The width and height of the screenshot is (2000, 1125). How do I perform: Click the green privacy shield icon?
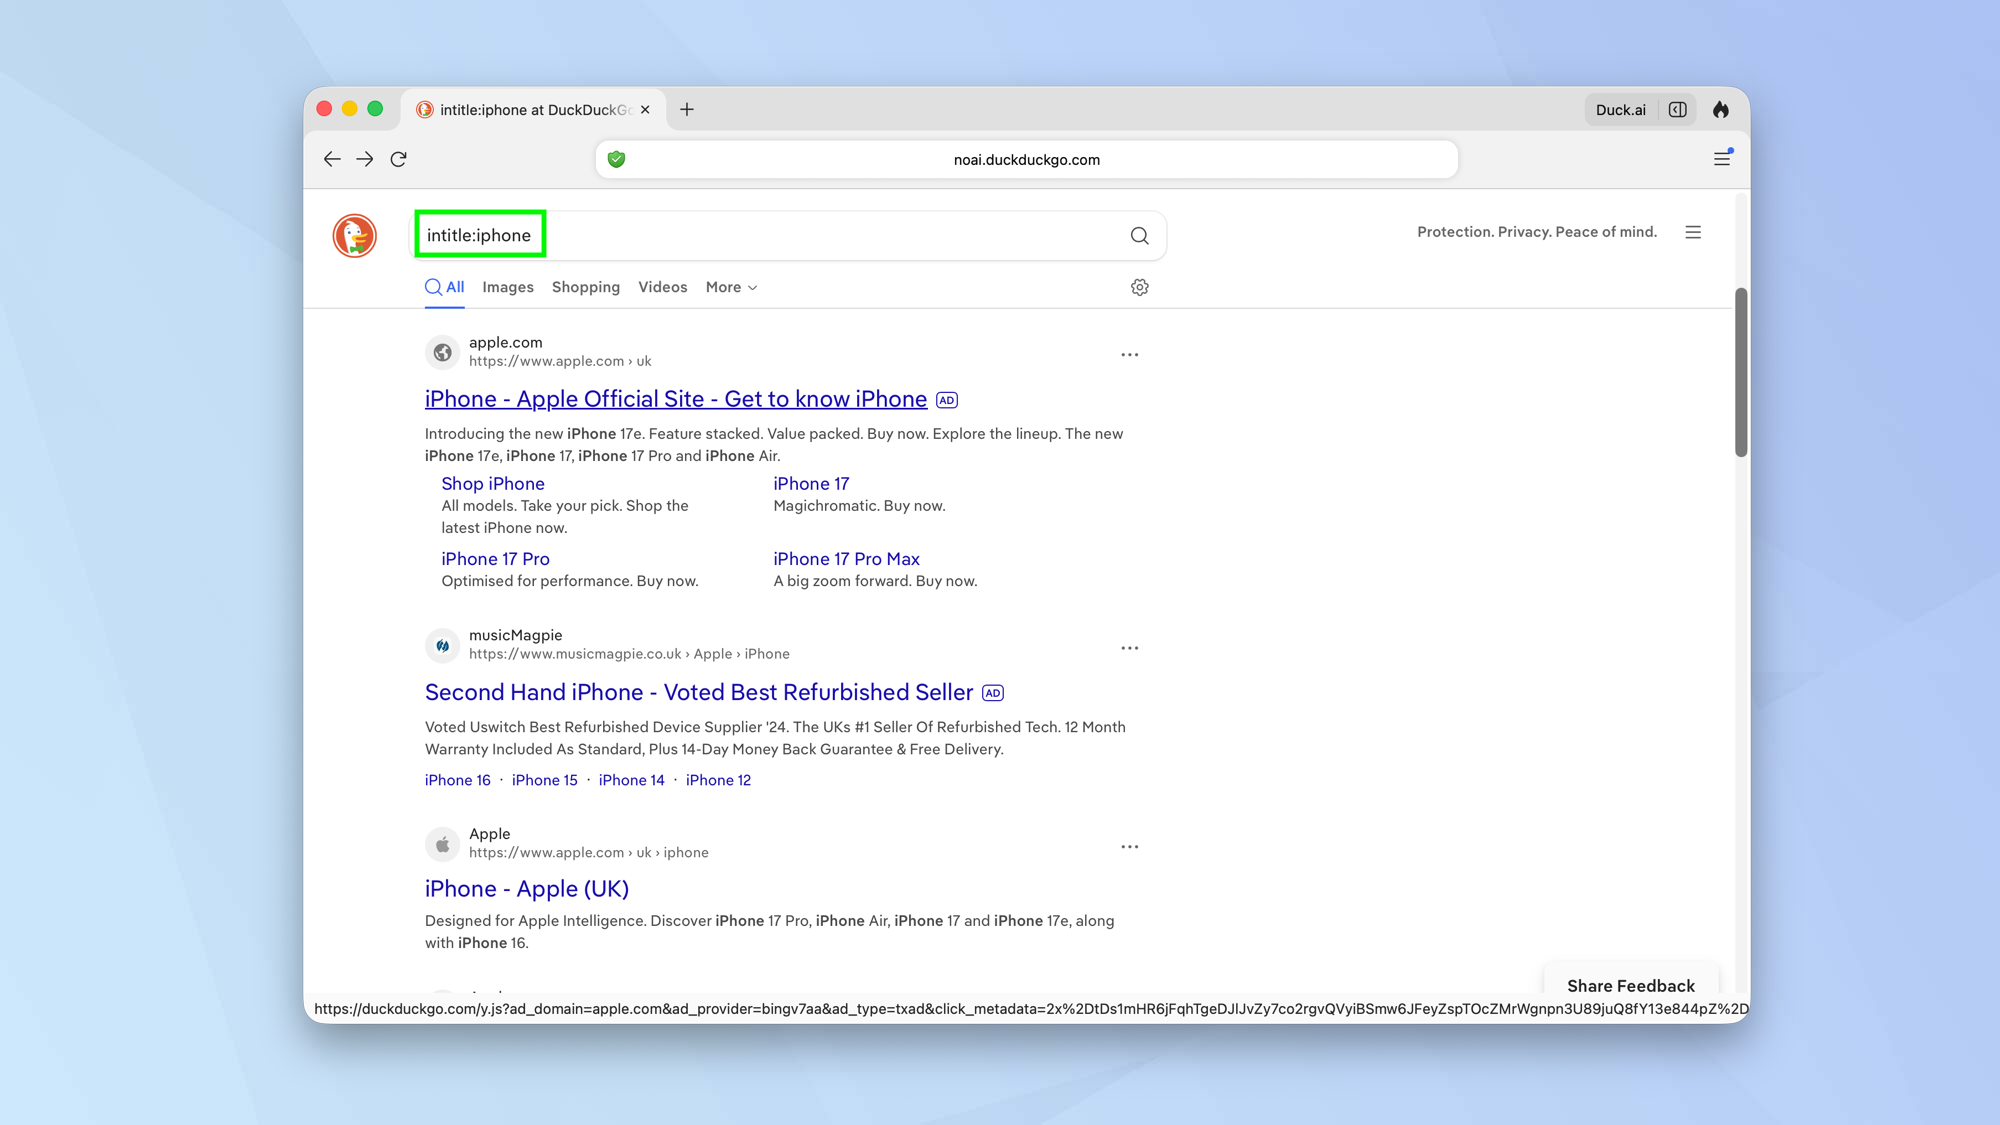617,159
